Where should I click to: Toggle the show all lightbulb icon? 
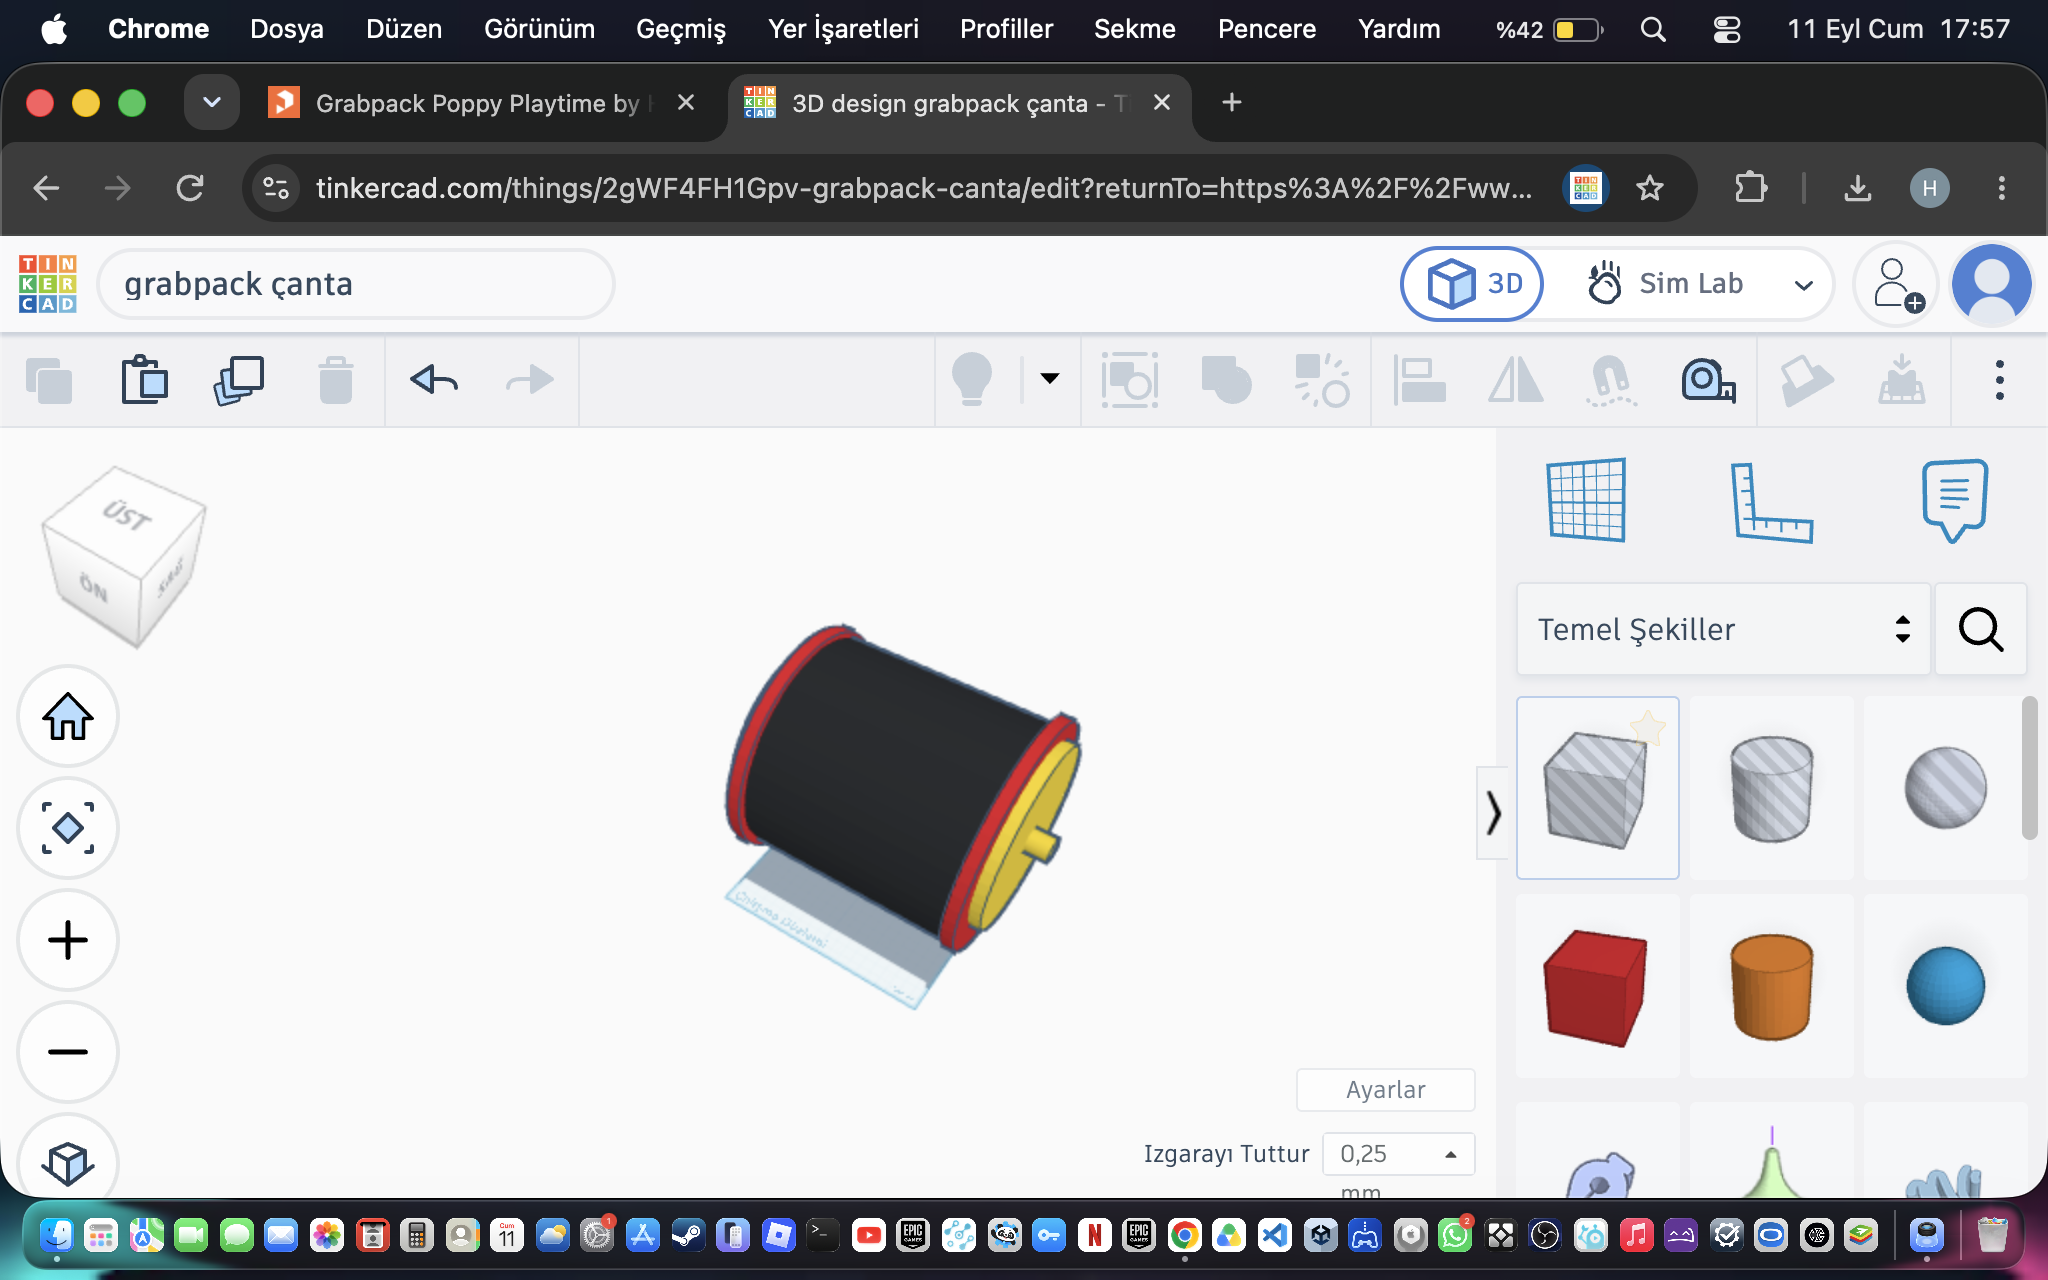coord(971,379)
